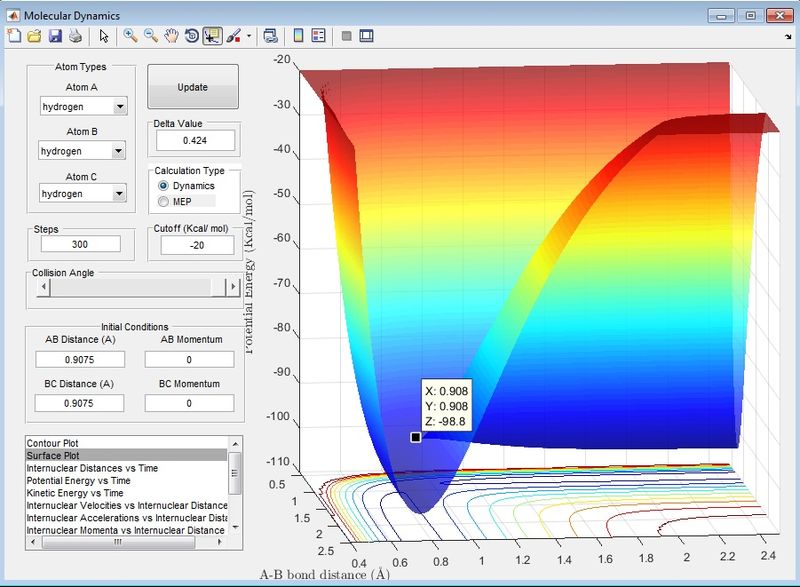Insert Colorbar from the toolbar

[298, 36]
